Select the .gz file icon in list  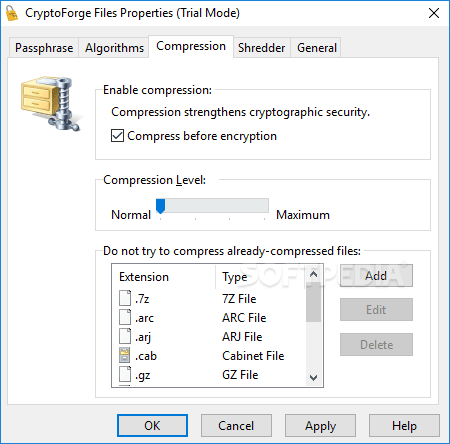click(125, 374)
